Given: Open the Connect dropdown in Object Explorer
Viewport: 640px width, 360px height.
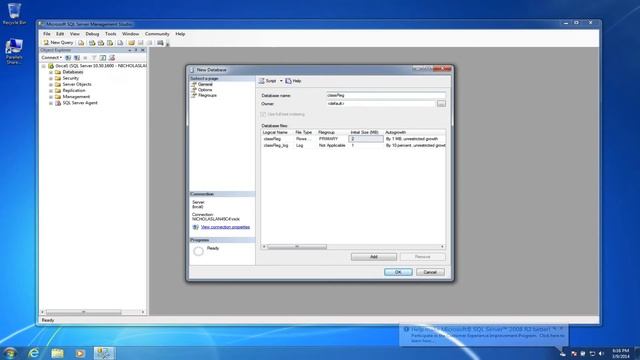Looking at the screenshot, I should pyautogui.click(x=51, y=58).
